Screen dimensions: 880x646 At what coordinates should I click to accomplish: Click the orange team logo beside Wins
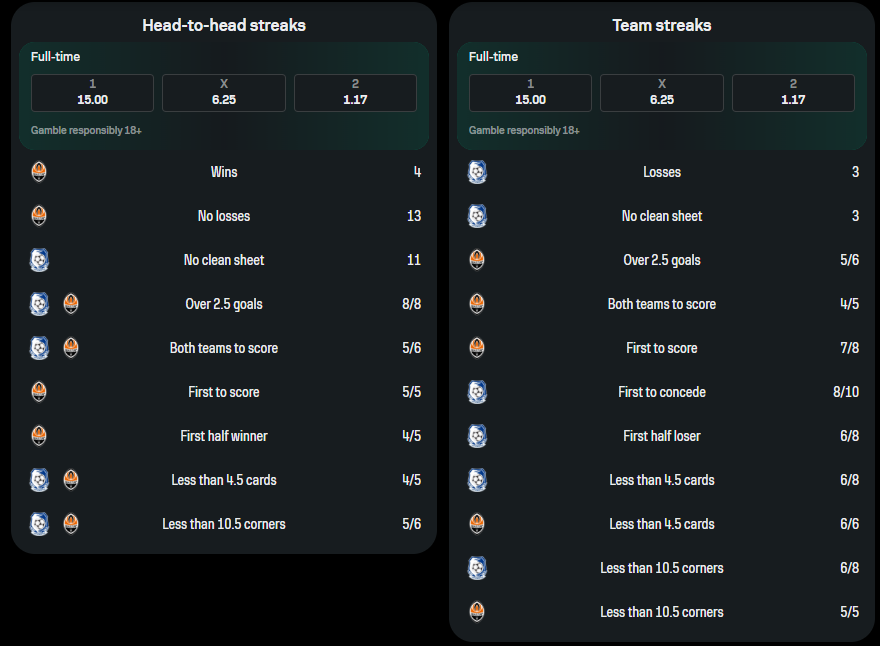tap(39, 172)
